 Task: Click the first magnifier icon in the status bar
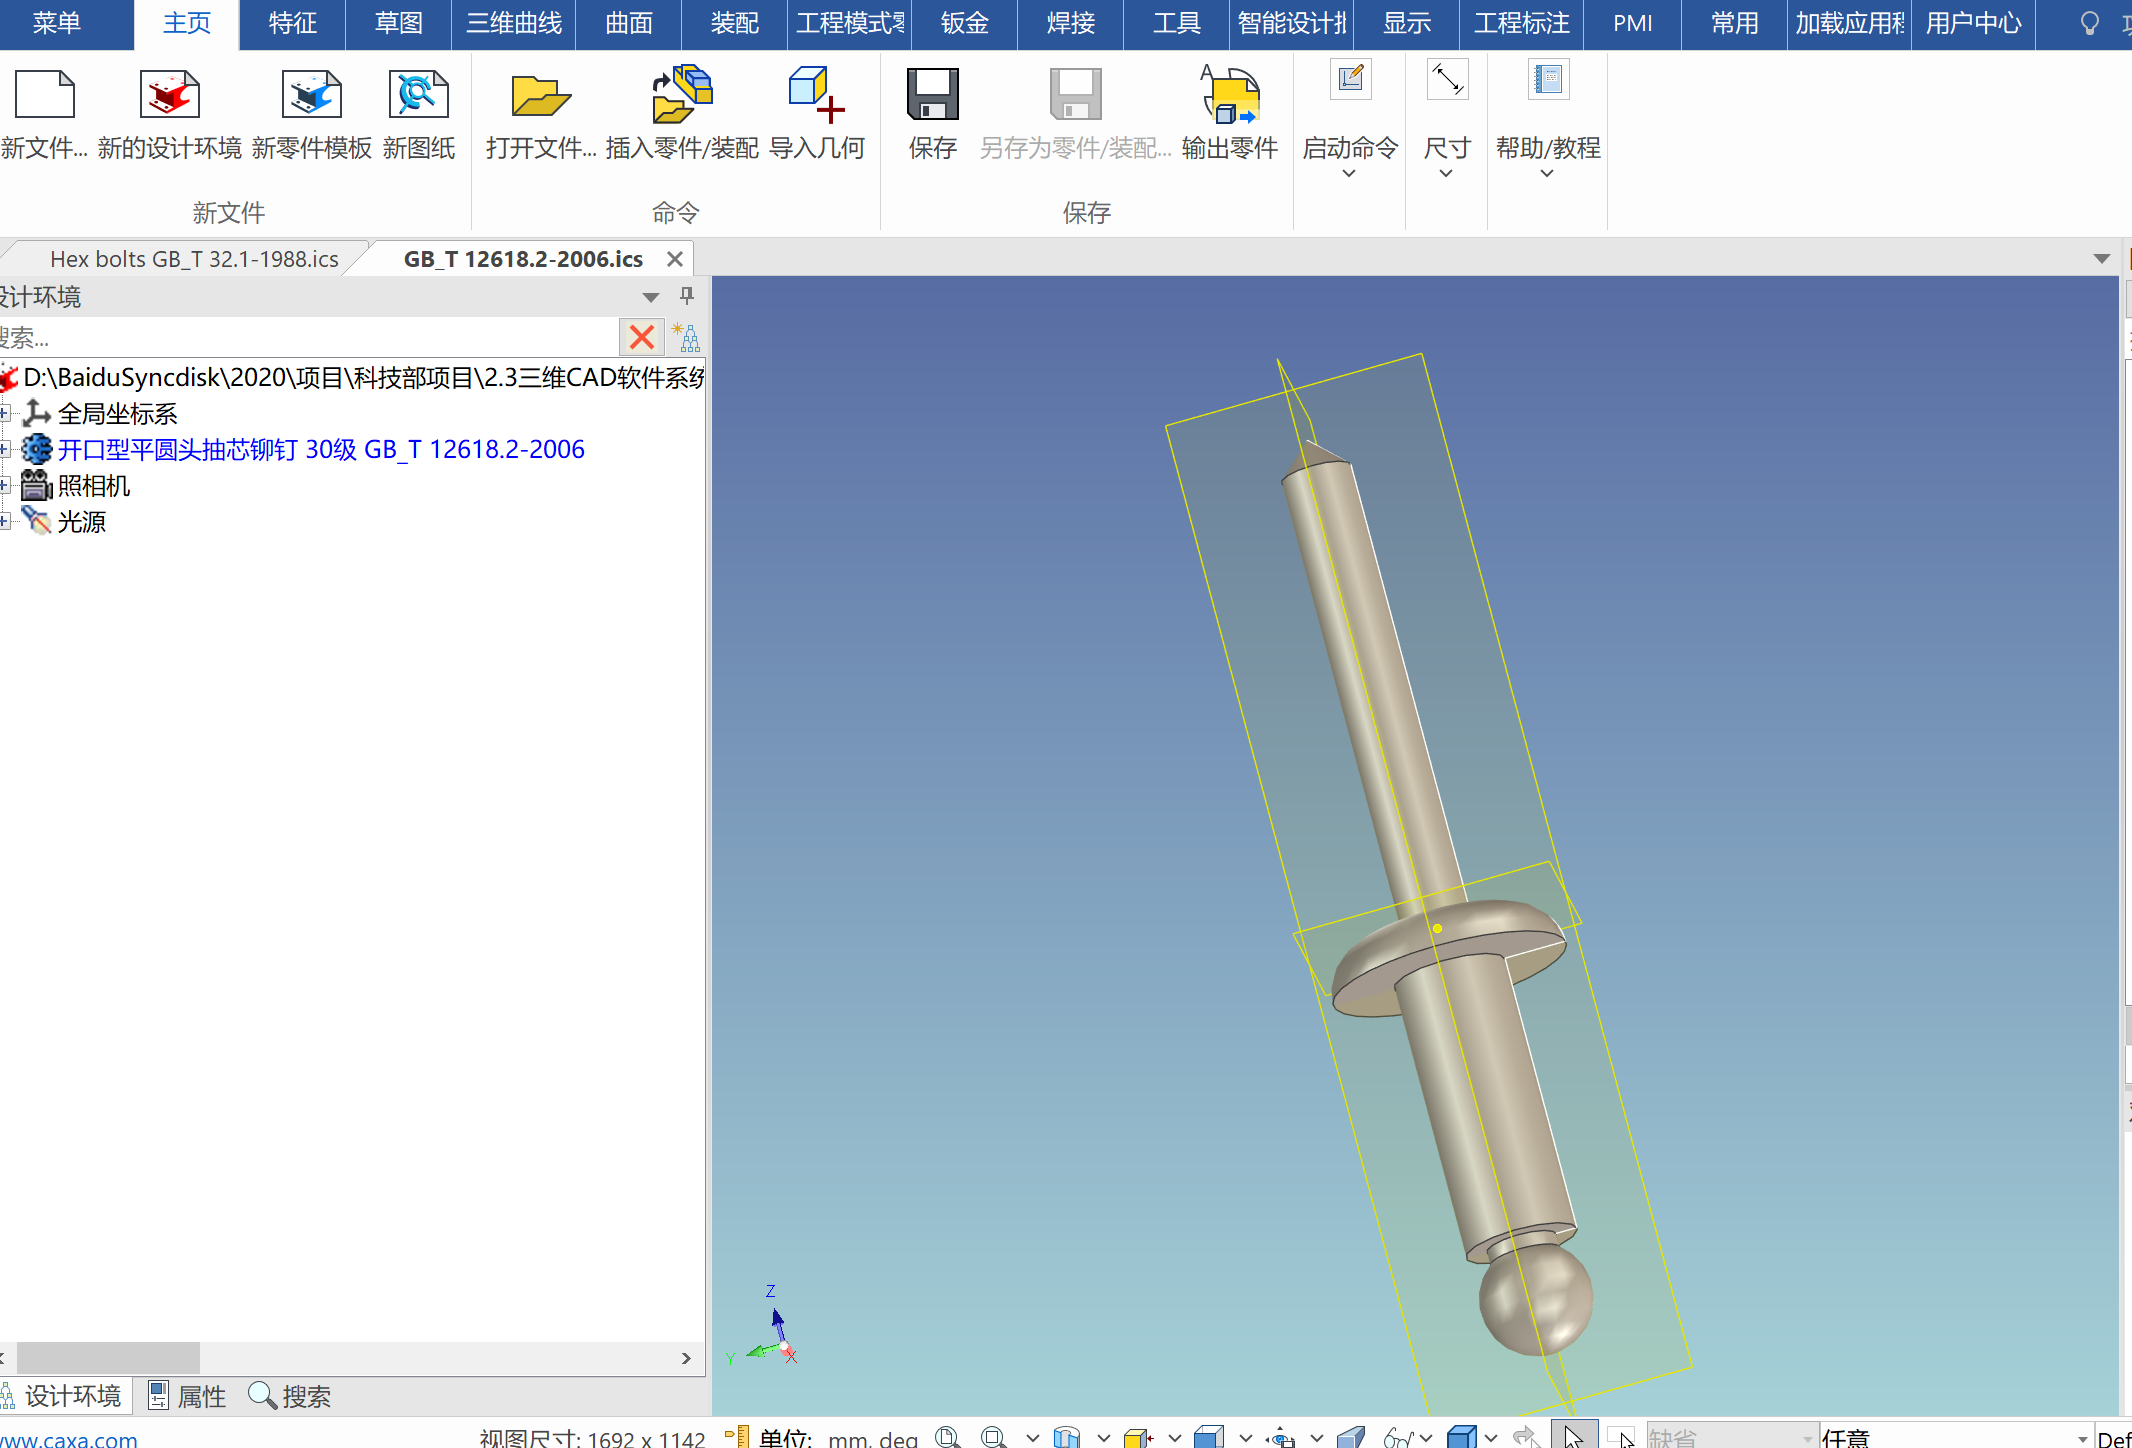[x=947, y=1437]
